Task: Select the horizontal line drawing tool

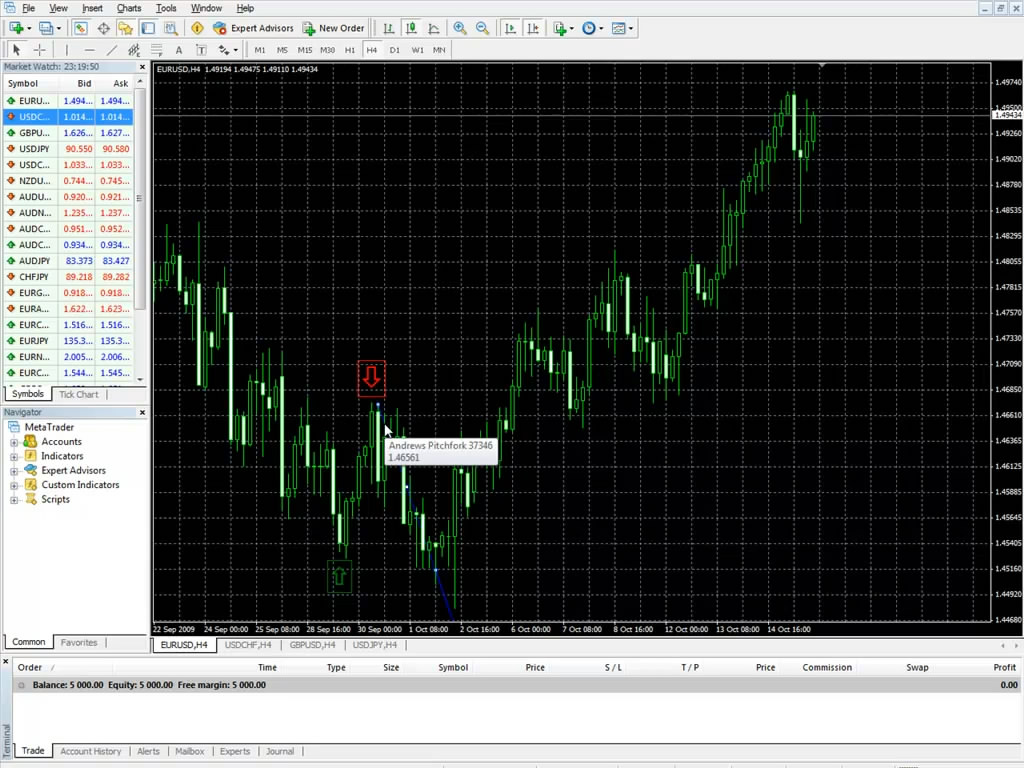Action: coord(89,50)
